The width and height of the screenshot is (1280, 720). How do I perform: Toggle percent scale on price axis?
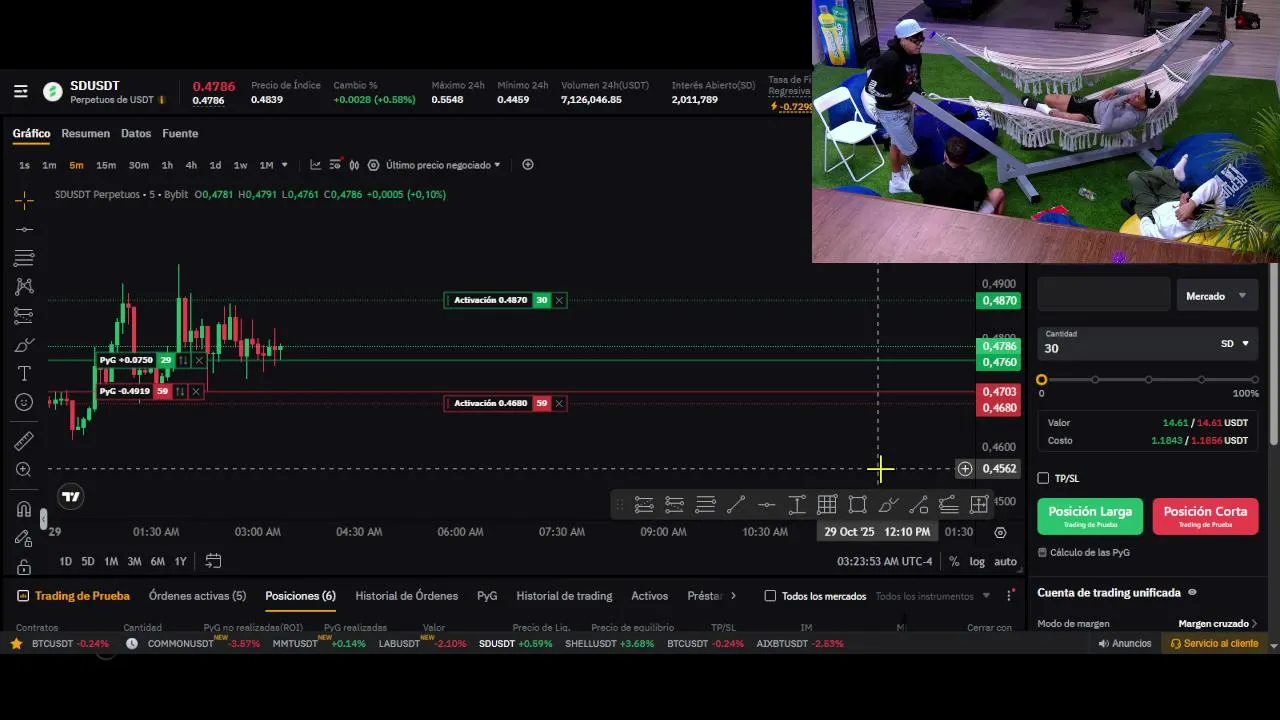tap(954, 562)
